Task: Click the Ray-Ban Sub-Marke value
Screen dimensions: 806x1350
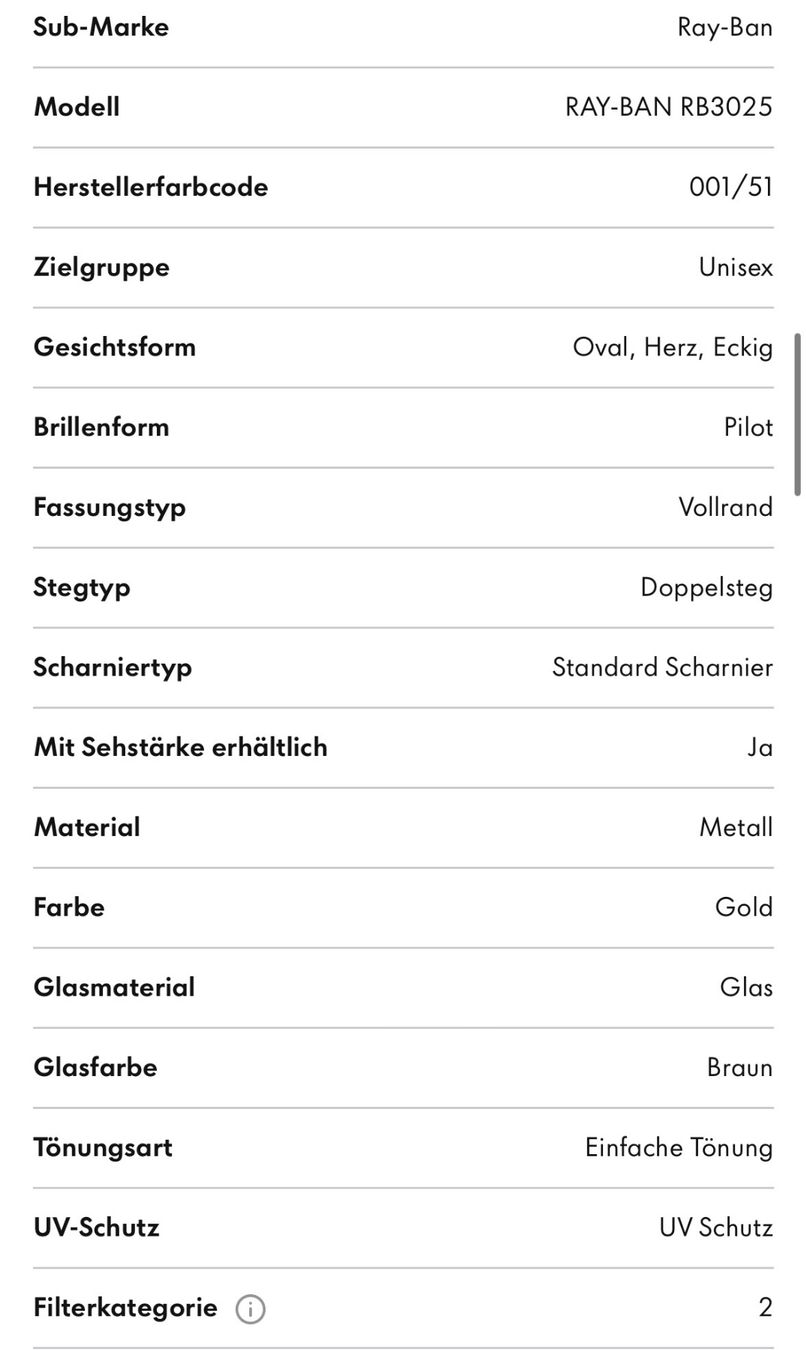Action: point(725,27)
